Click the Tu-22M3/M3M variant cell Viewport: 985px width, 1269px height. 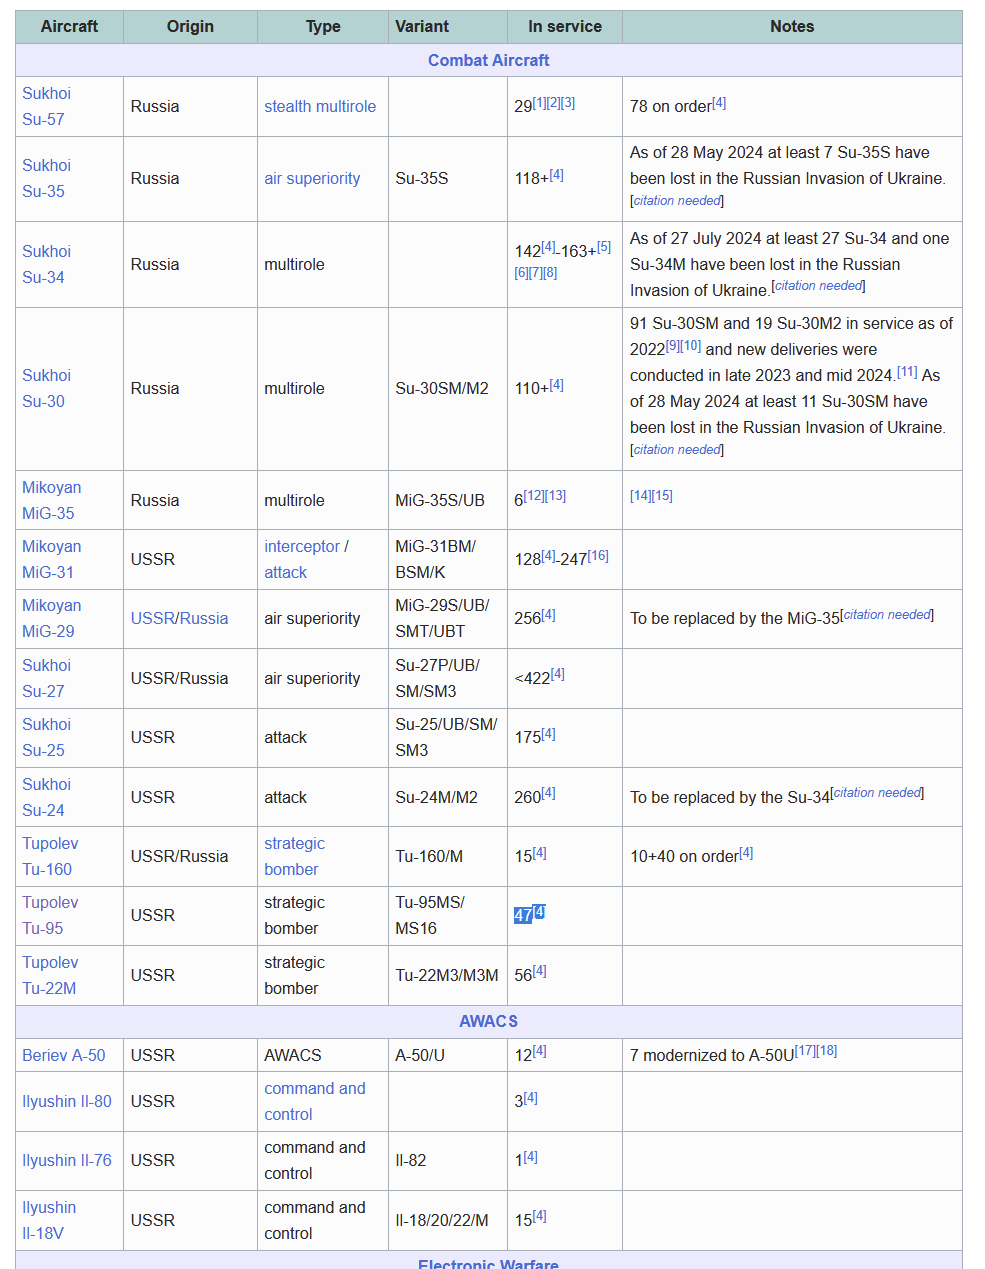click(x=447, y=975)
